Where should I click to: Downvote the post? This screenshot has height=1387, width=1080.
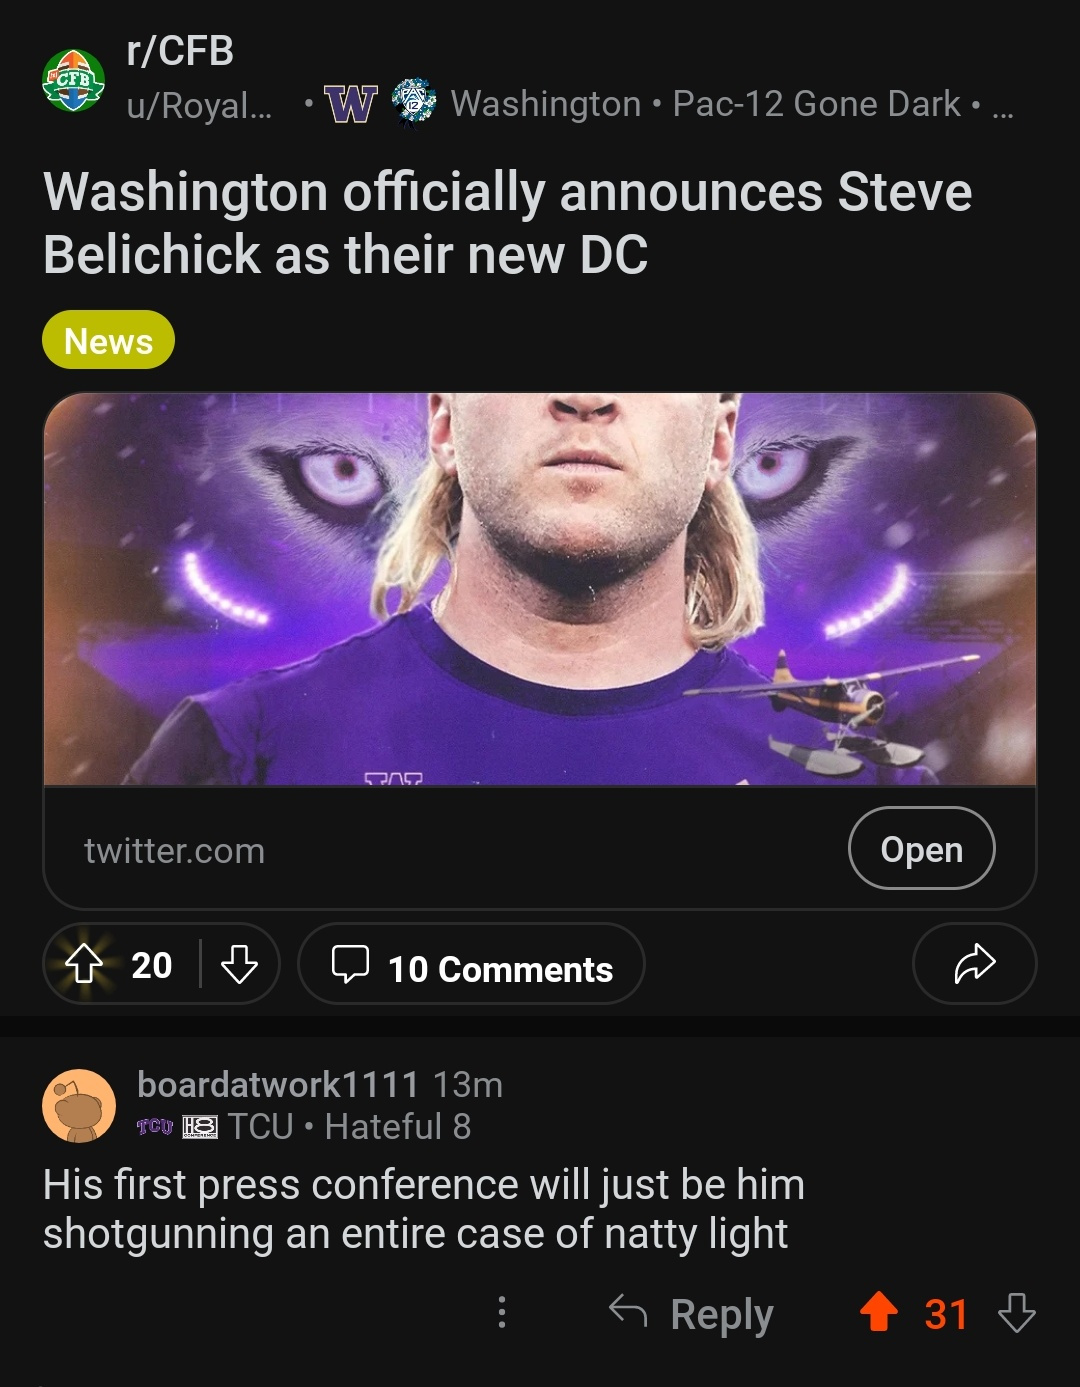coord(240,965)
